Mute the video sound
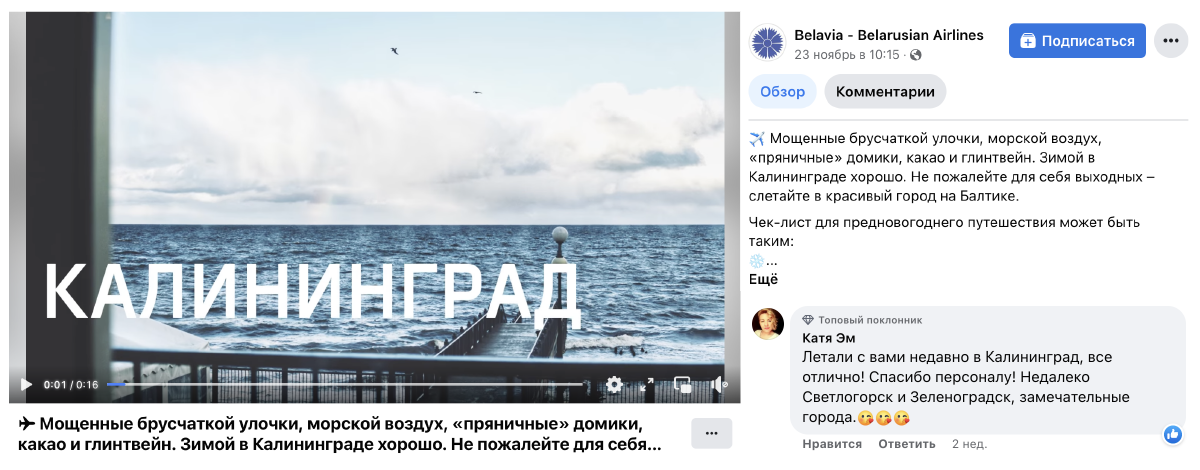This screenshot has width=1200, height=470. coord(718,385)
